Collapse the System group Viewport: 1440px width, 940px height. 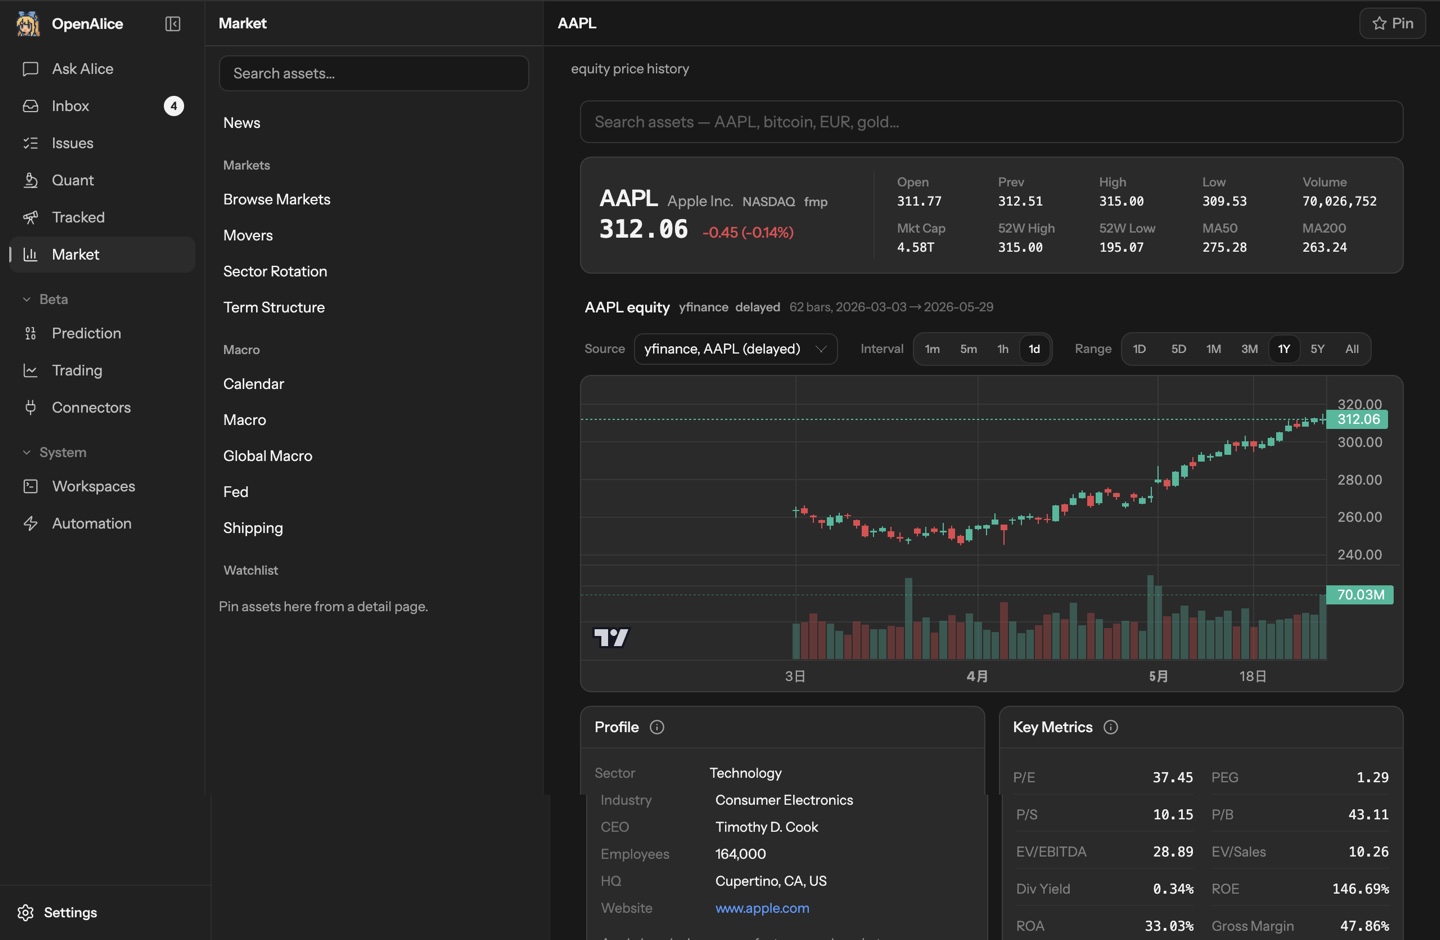click(x=54, y=452)
